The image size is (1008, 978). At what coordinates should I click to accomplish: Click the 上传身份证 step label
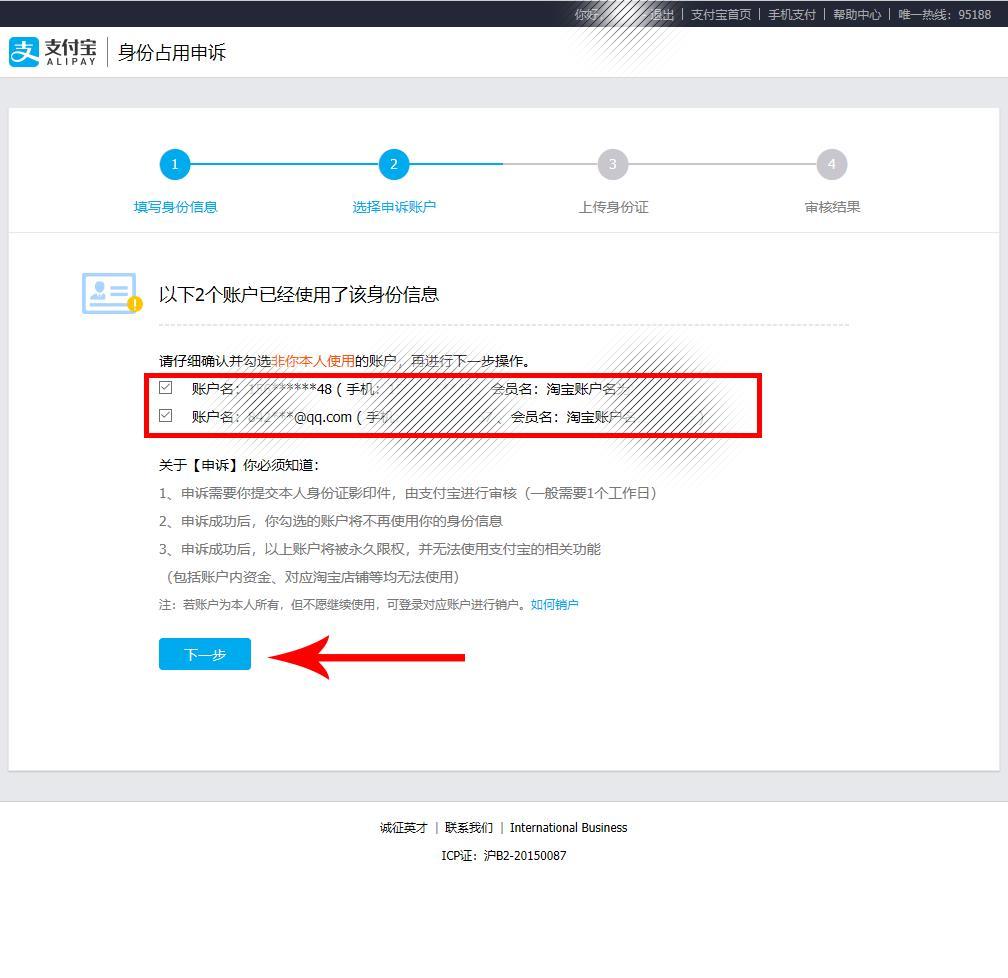tap(613, 207)
